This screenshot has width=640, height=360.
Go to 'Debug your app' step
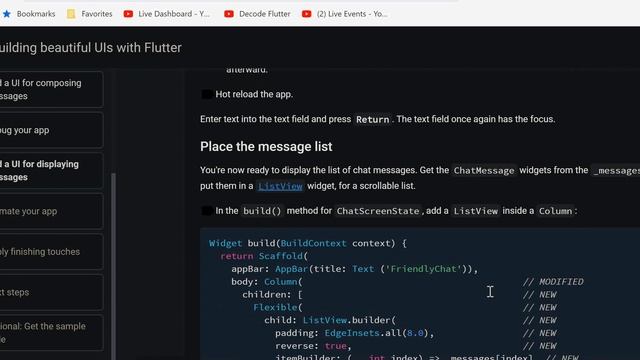click(x=51, y=130)
